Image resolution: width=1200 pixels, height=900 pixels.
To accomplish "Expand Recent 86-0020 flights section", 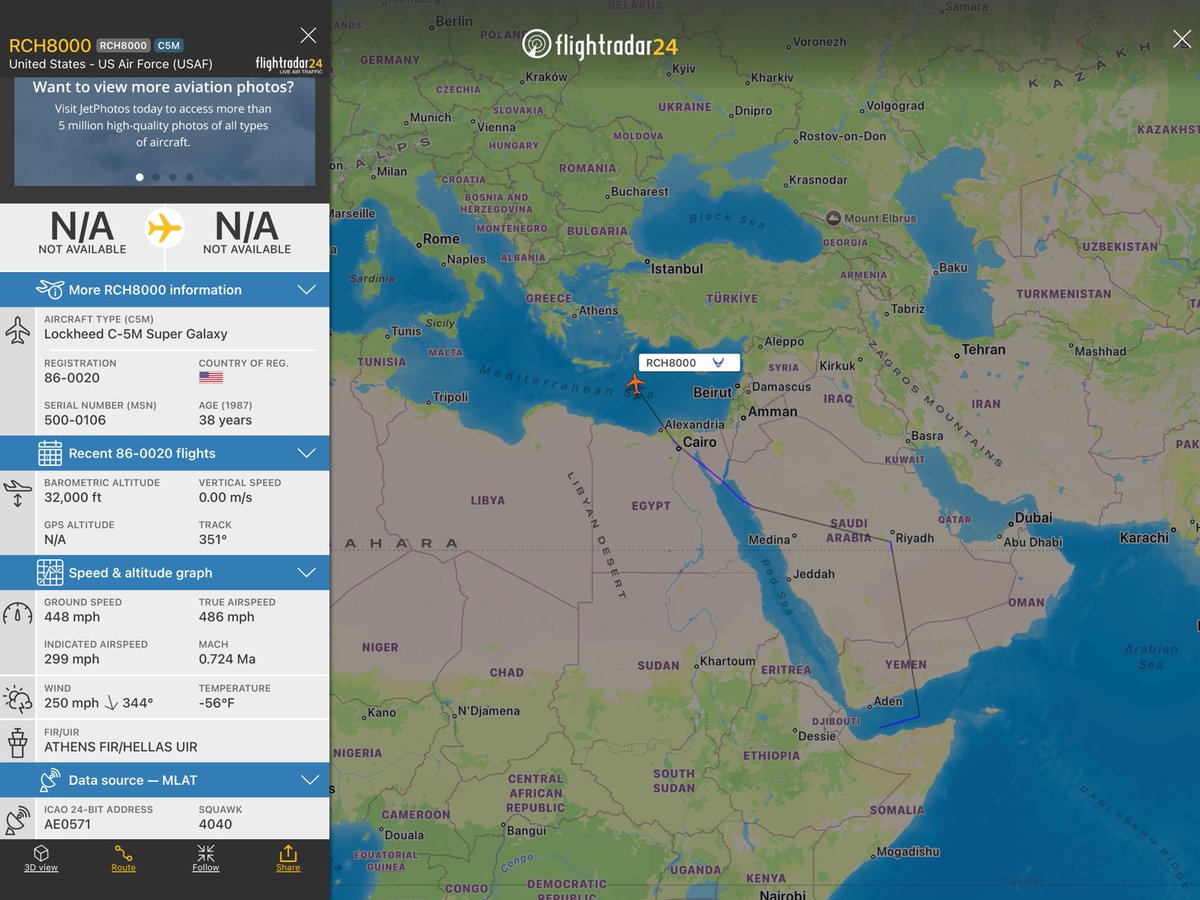I will pos(165,453).
